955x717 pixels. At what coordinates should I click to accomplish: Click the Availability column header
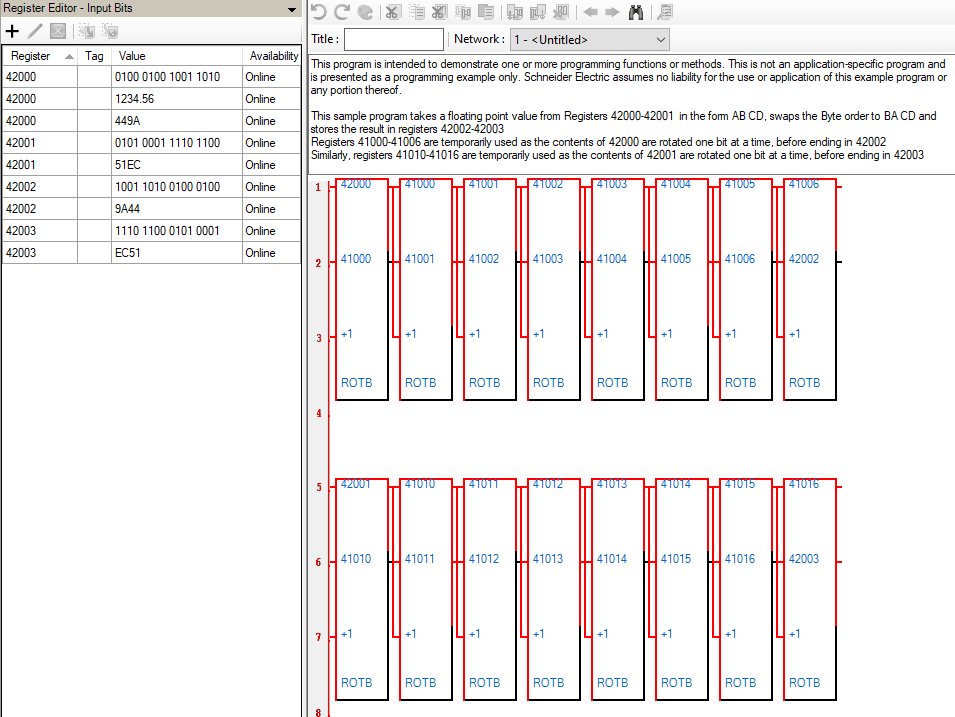click(273, 55)
